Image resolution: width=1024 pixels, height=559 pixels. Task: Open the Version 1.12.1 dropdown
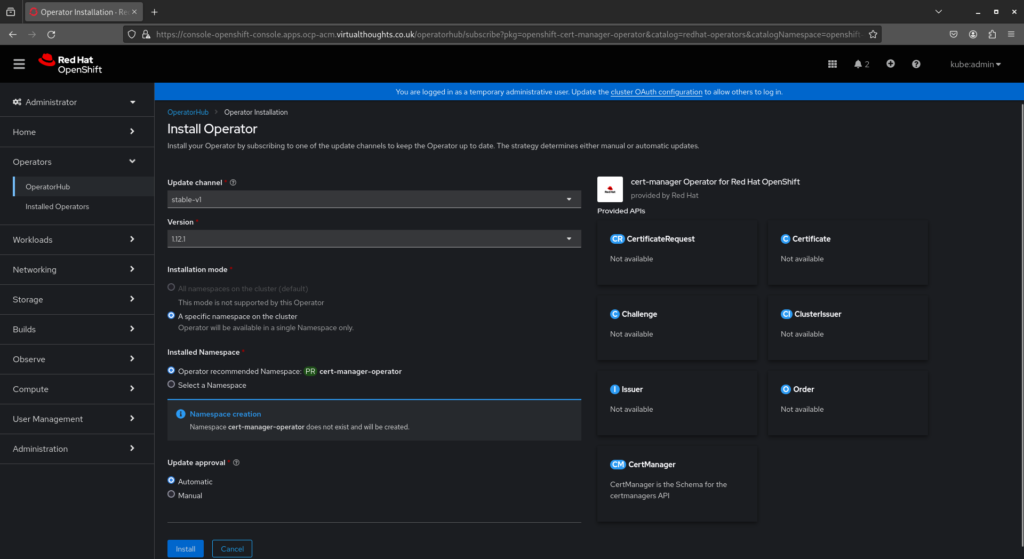[x=374, y=239]
